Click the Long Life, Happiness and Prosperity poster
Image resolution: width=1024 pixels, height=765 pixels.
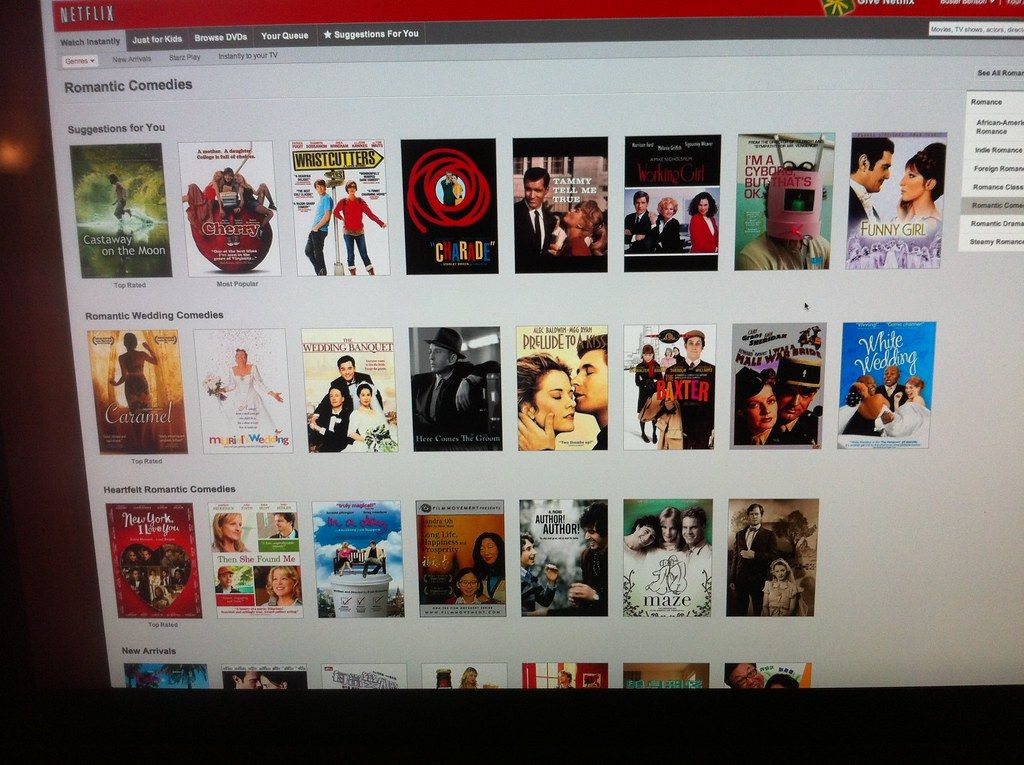click(x=461, y=559)
